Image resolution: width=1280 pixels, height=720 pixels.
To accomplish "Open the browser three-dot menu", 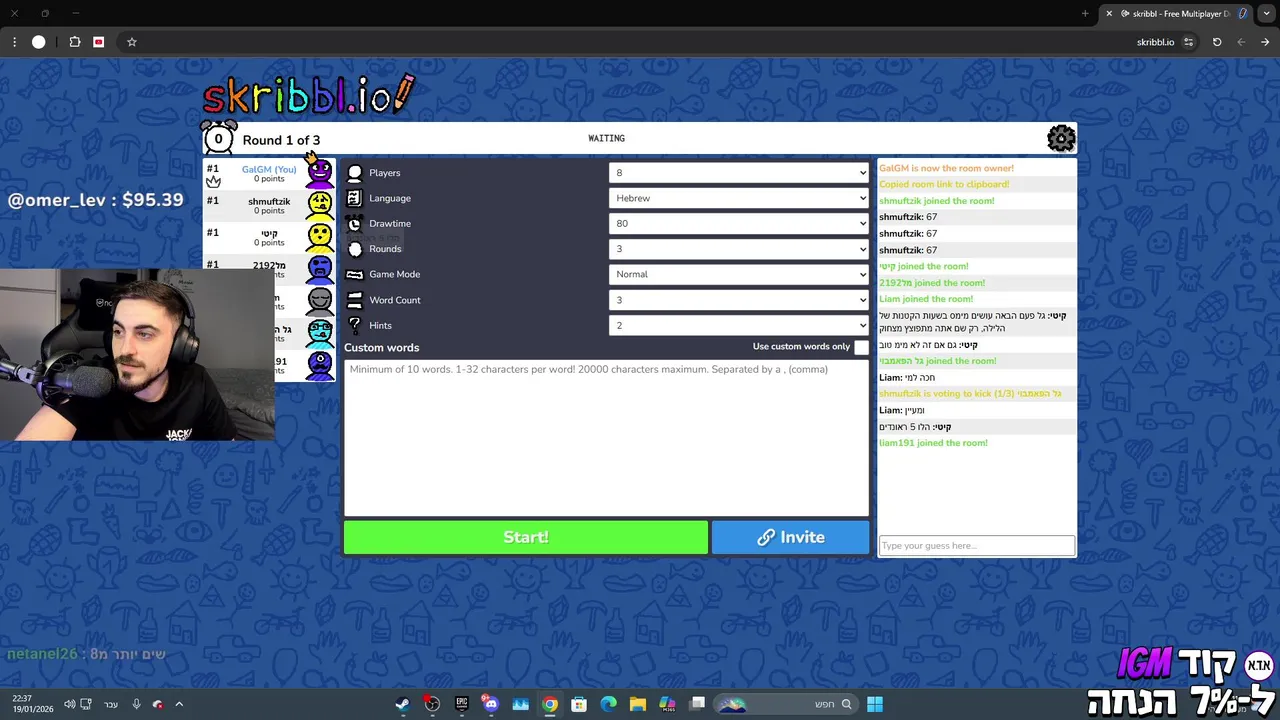I will click(x=14, y=42).
